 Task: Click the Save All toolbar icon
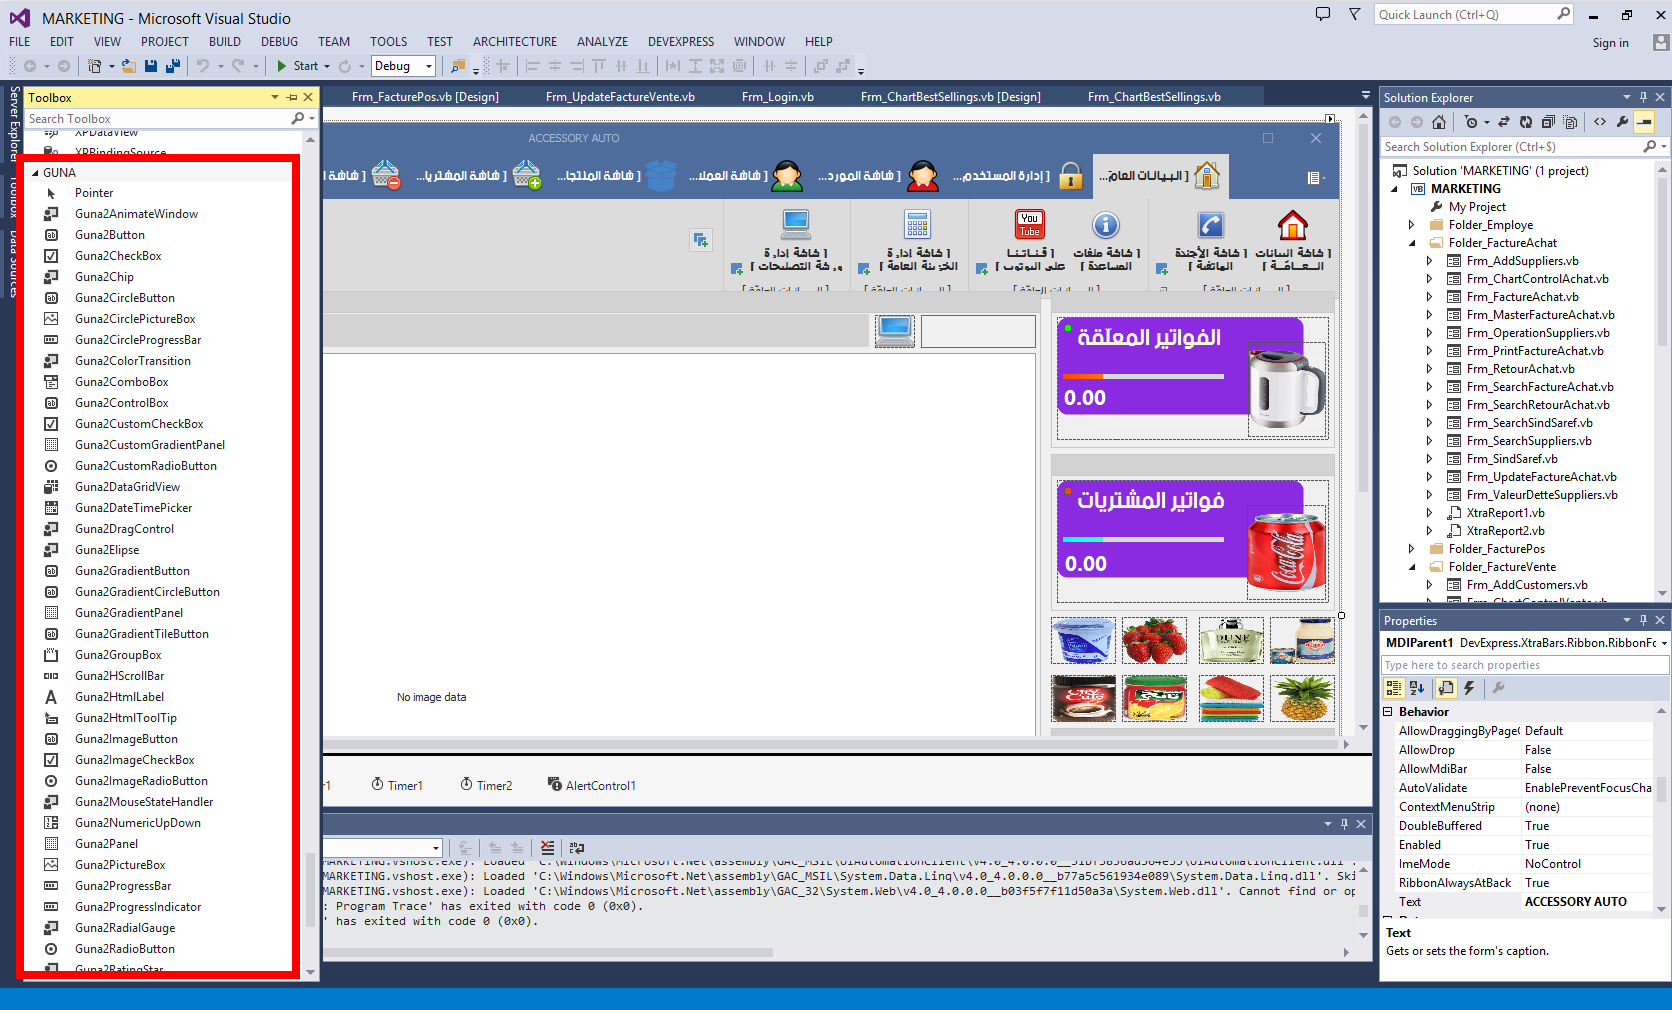tap(172, 66)
